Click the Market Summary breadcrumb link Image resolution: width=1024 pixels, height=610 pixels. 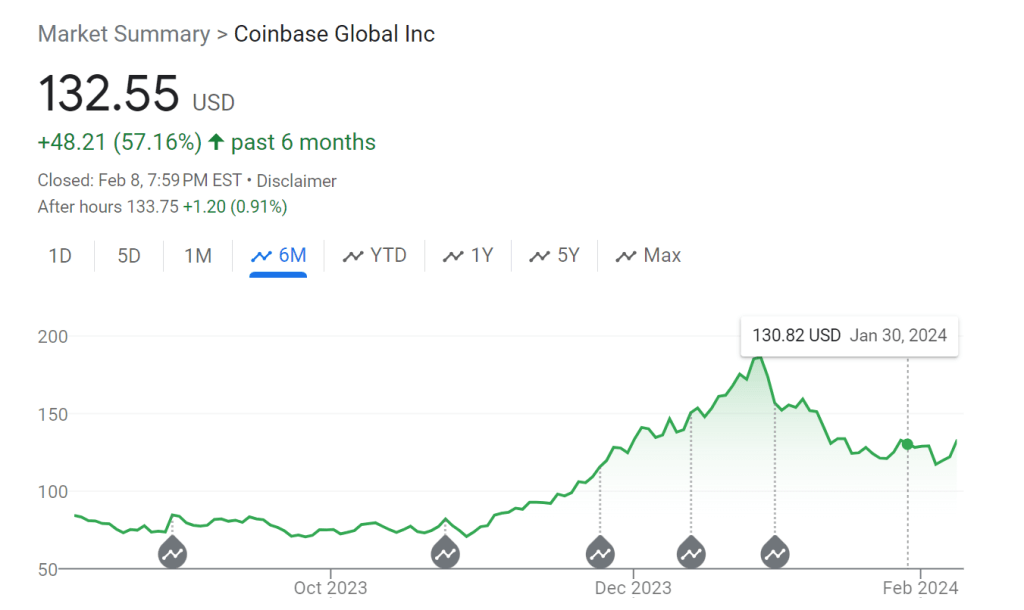click(x=123, y=34)
